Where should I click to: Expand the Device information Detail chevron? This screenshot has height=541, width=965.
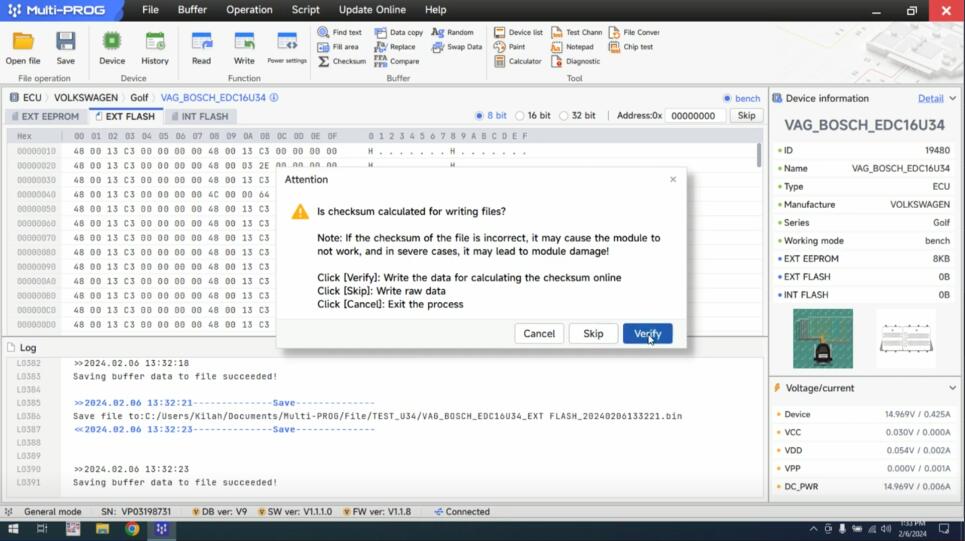point(953,98)
